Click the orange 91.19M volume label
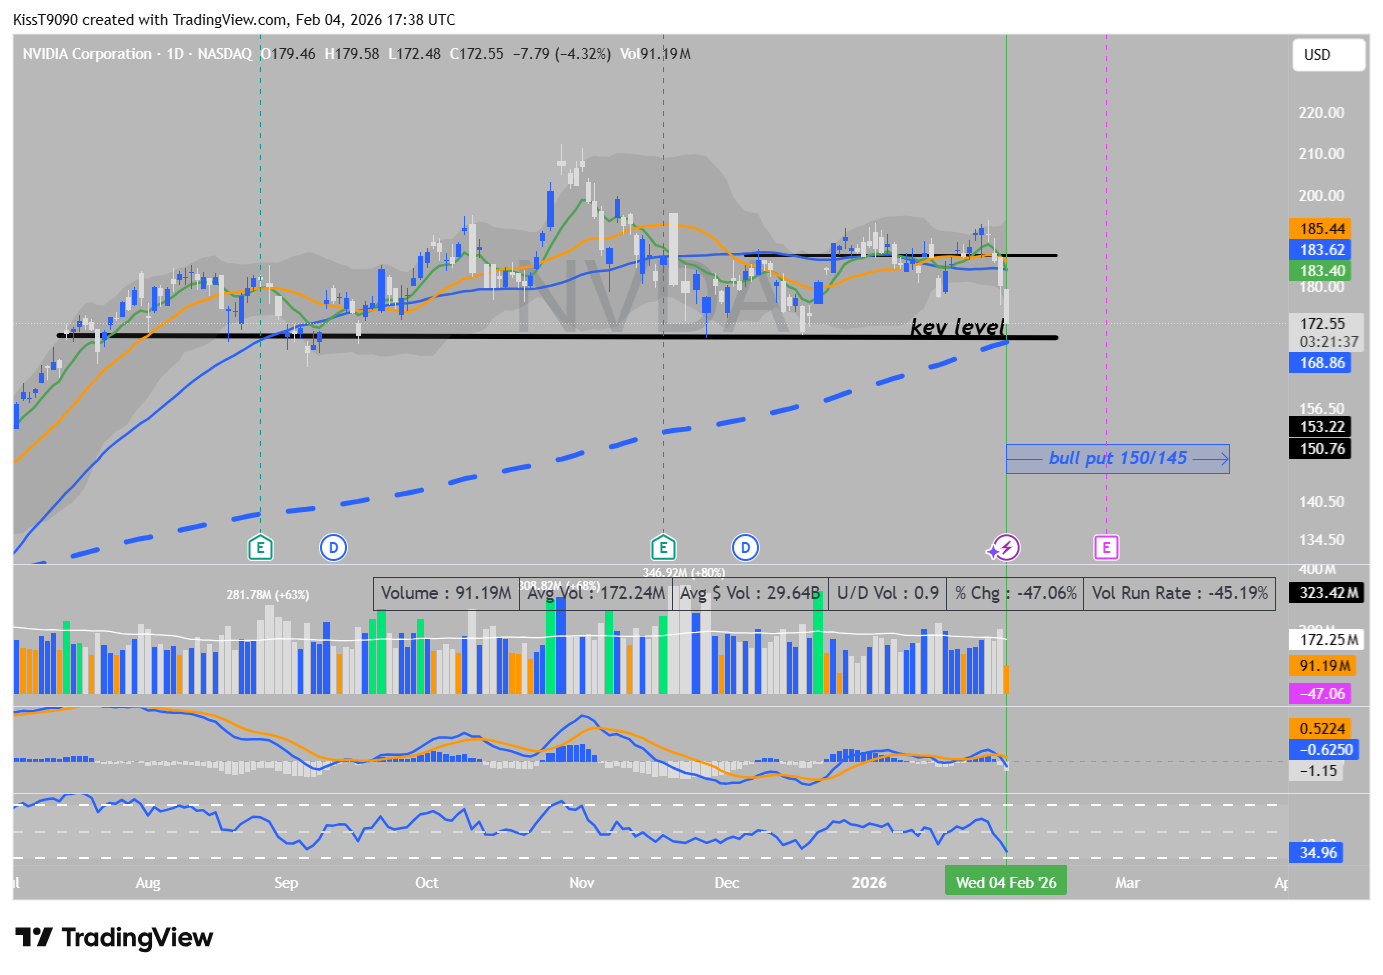Viewport: 1383px width, 975px height. 1322,666
